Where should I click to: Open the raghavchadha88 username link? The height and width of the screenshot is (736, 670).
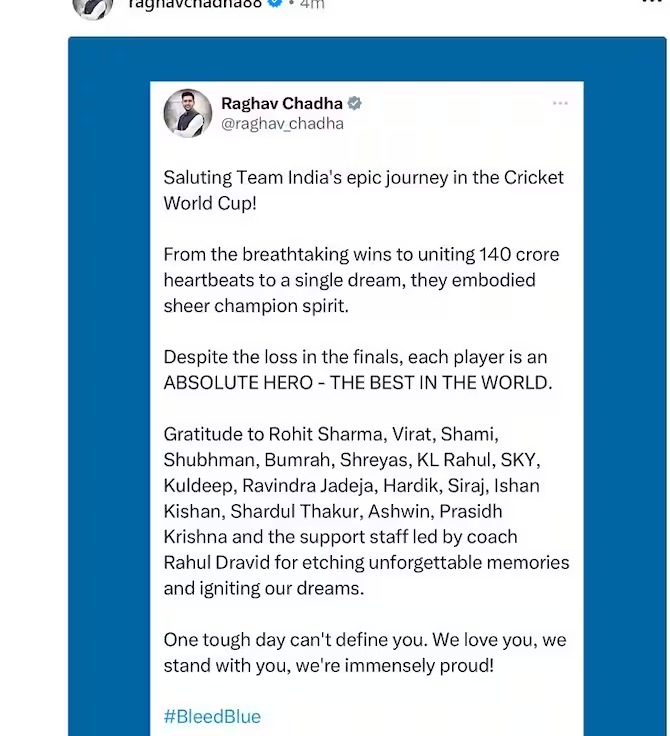point(194,4)
